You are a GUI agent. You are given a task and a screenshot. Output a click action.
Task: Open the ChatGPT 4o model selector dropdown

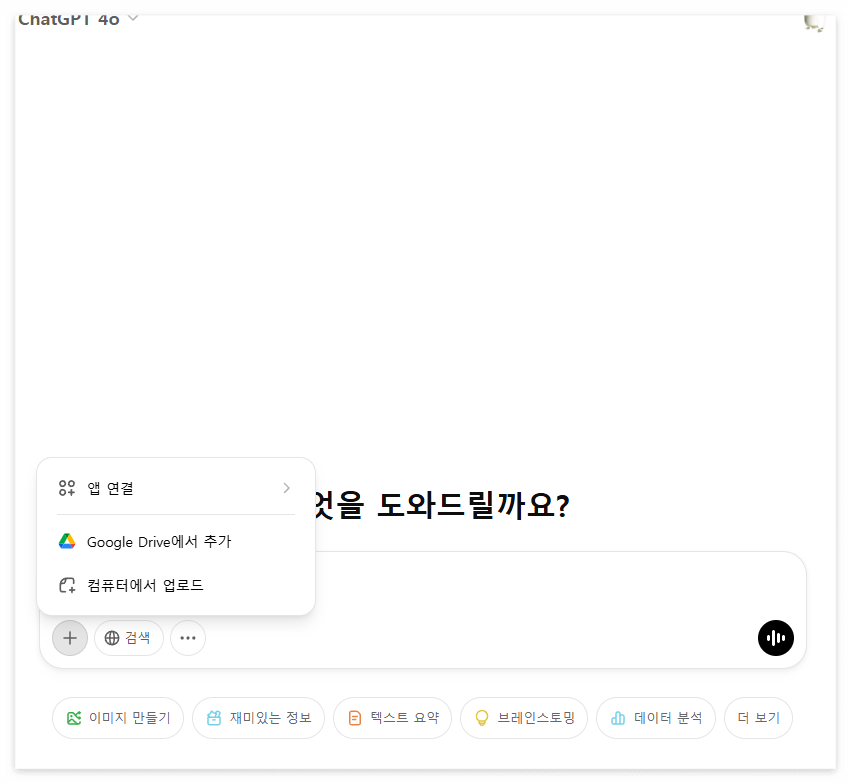pyautogui.click(x=80, y=16)
